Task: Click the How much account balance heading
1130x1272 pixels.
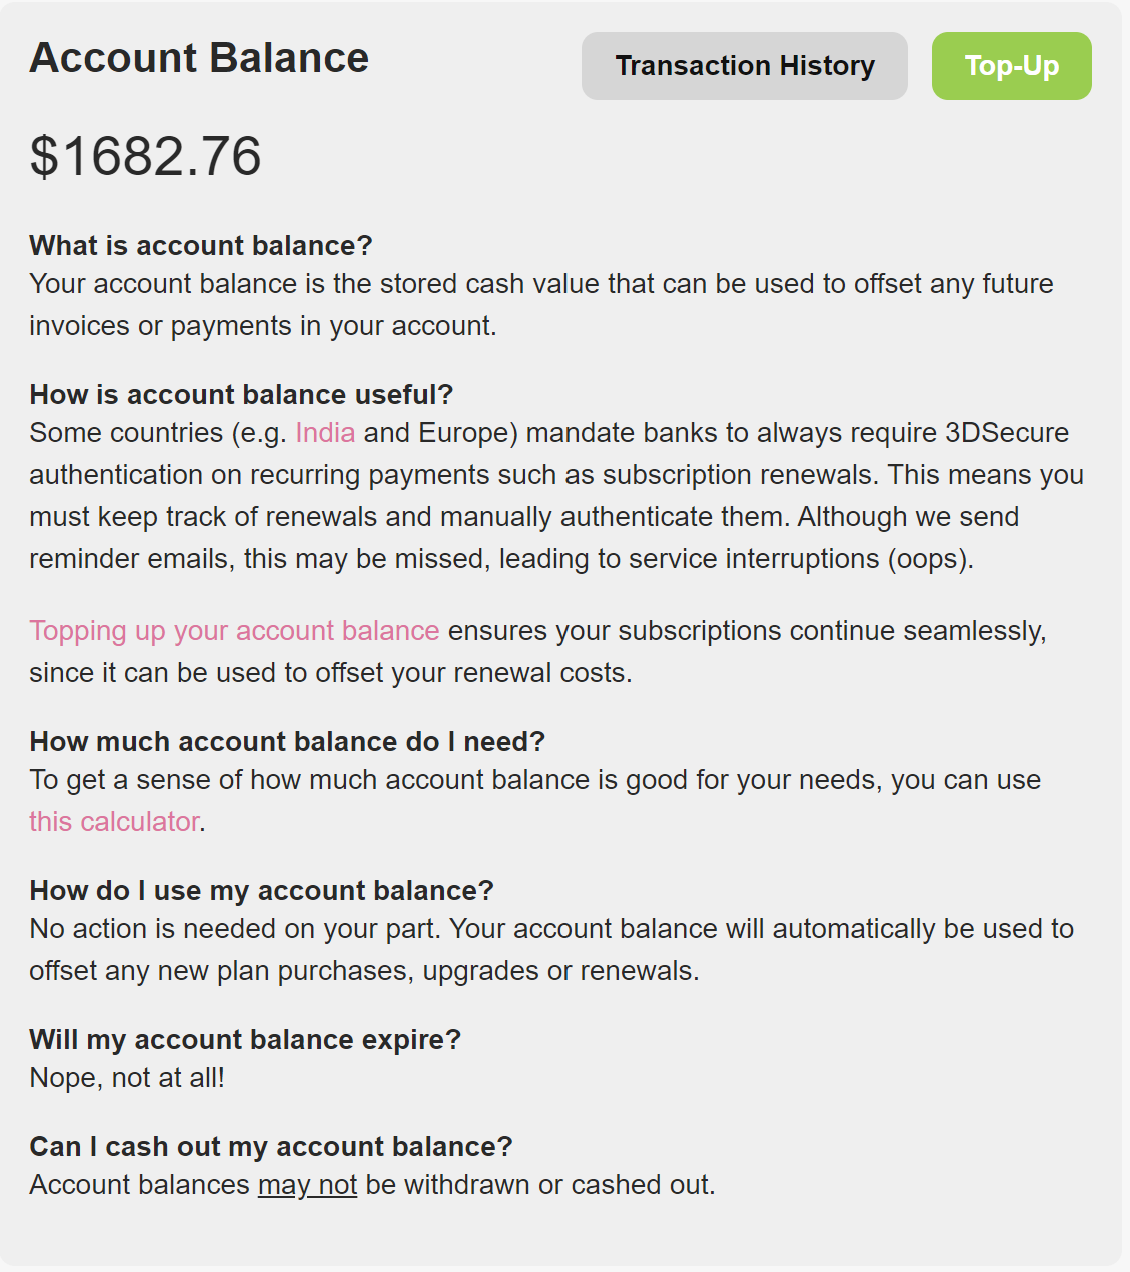Action: pos(288,742)
